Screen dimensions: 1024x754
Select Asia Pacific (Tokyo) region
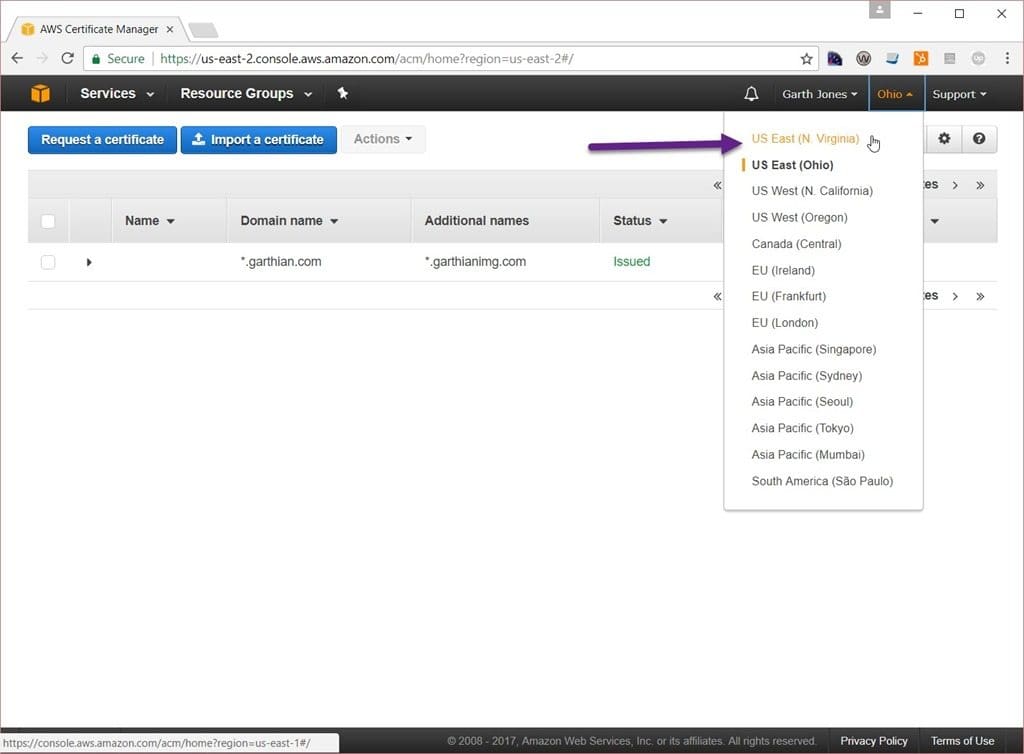(x=802, y=428)
